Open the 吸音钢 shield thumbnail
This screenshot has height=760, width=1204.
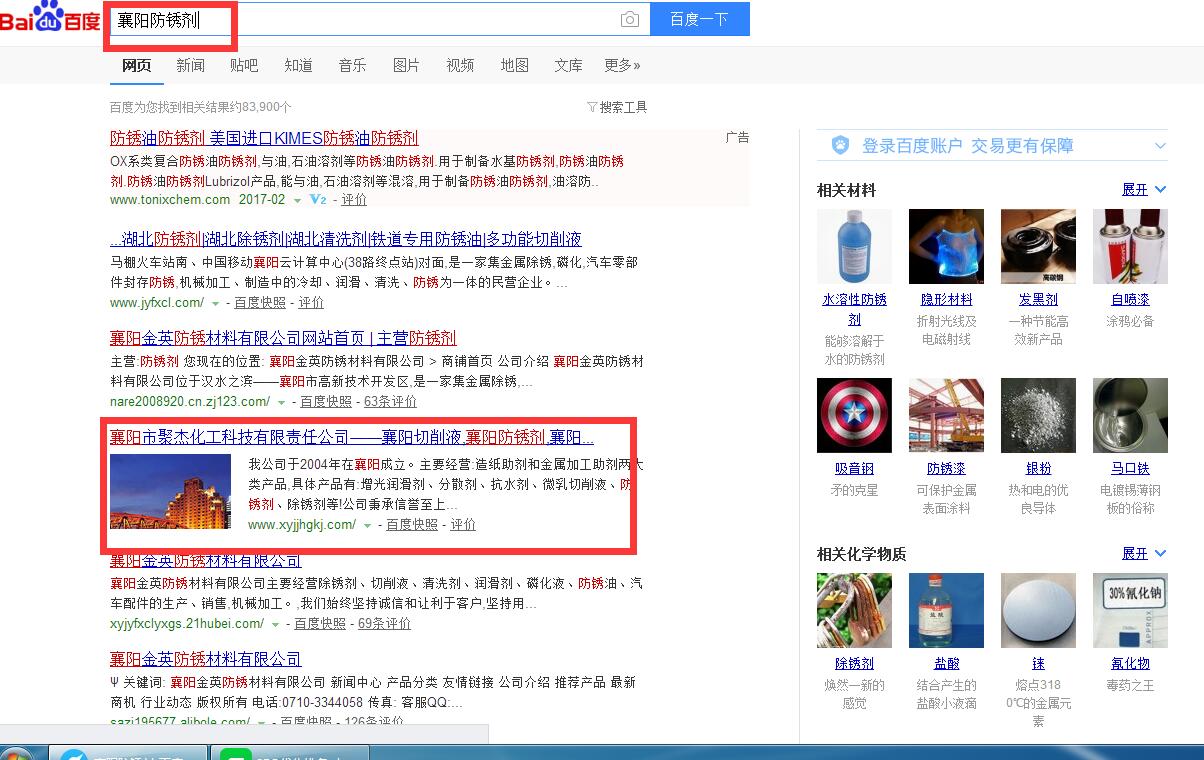click(x=854, y=416)
